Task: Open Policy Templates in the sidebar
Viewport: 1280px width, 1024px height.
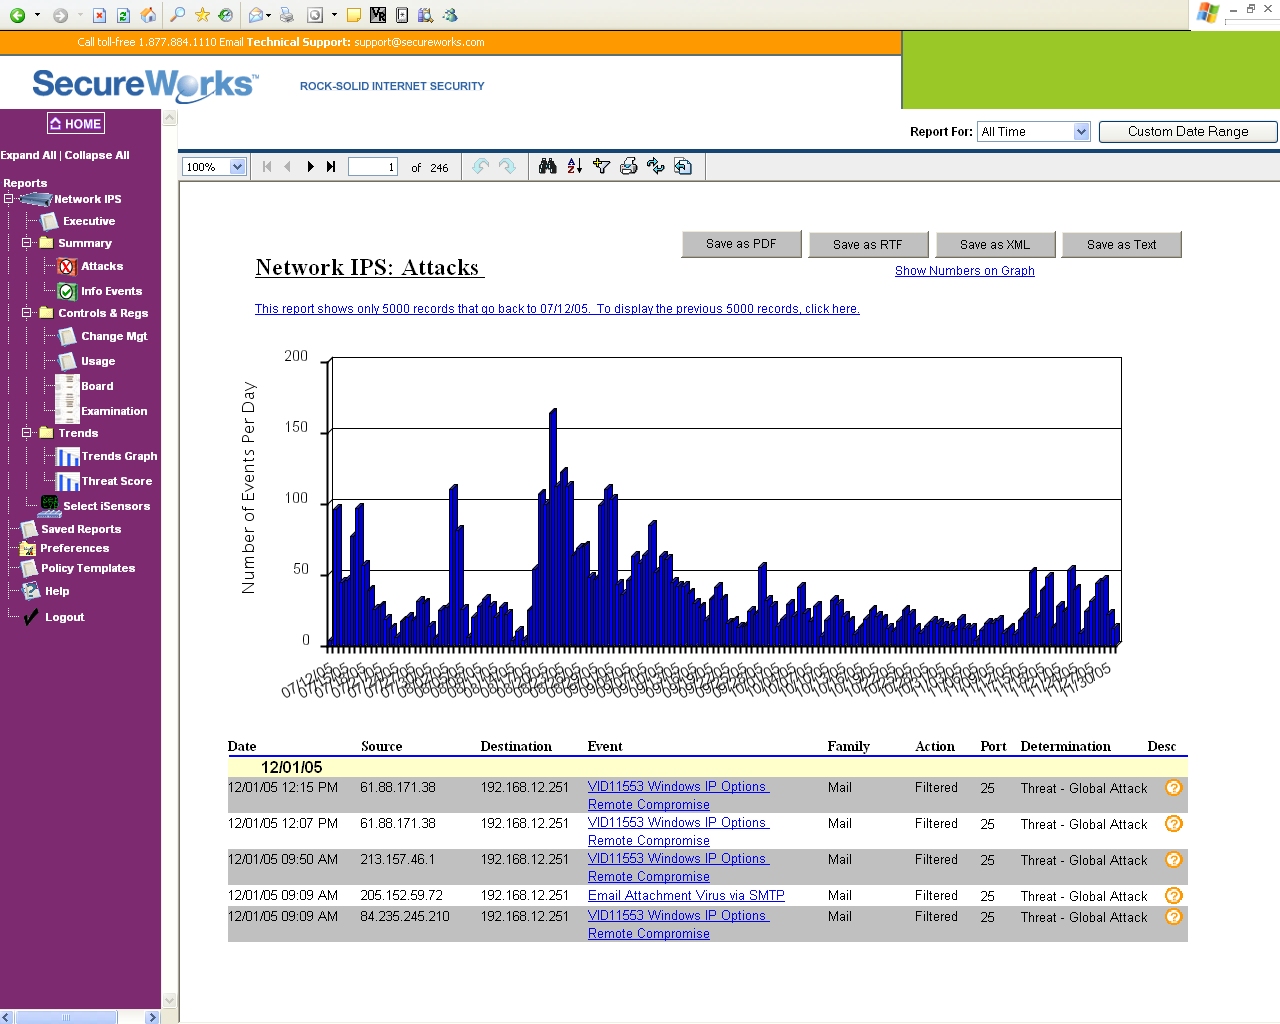Action: [87, 569]
